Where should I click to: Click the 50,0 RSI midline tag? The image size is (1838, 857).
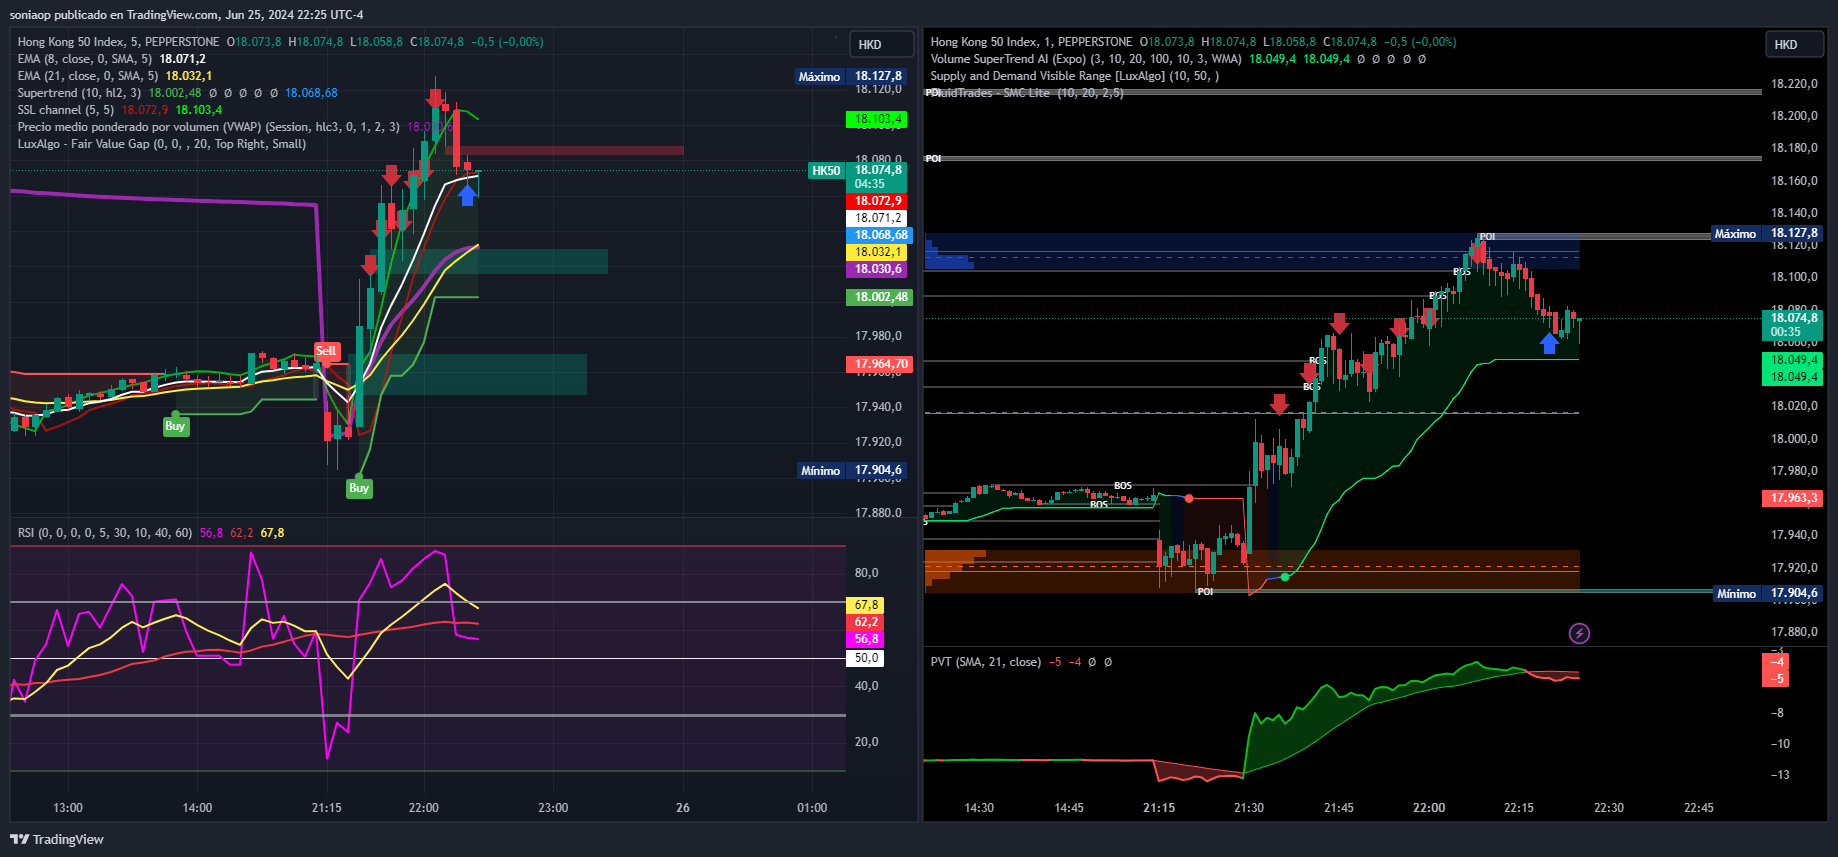tap(866, 658)
